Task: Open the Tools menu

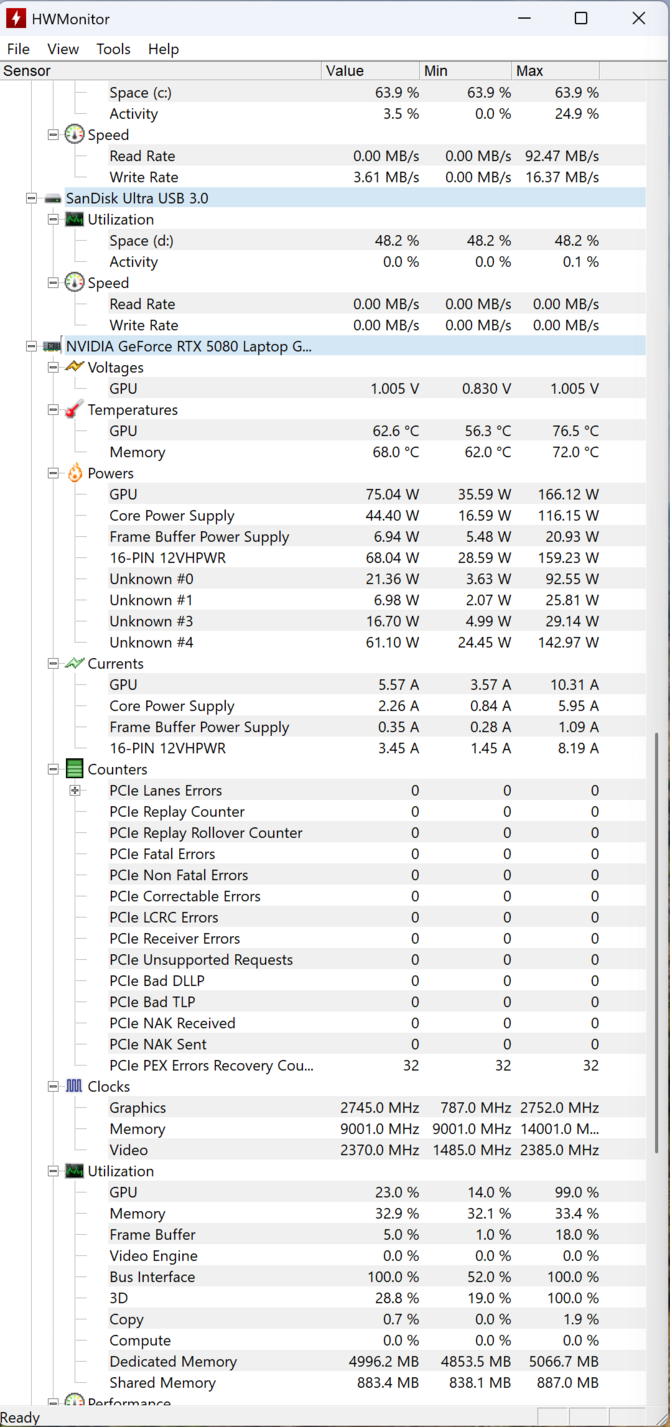Action: click(x=113, y=49)
